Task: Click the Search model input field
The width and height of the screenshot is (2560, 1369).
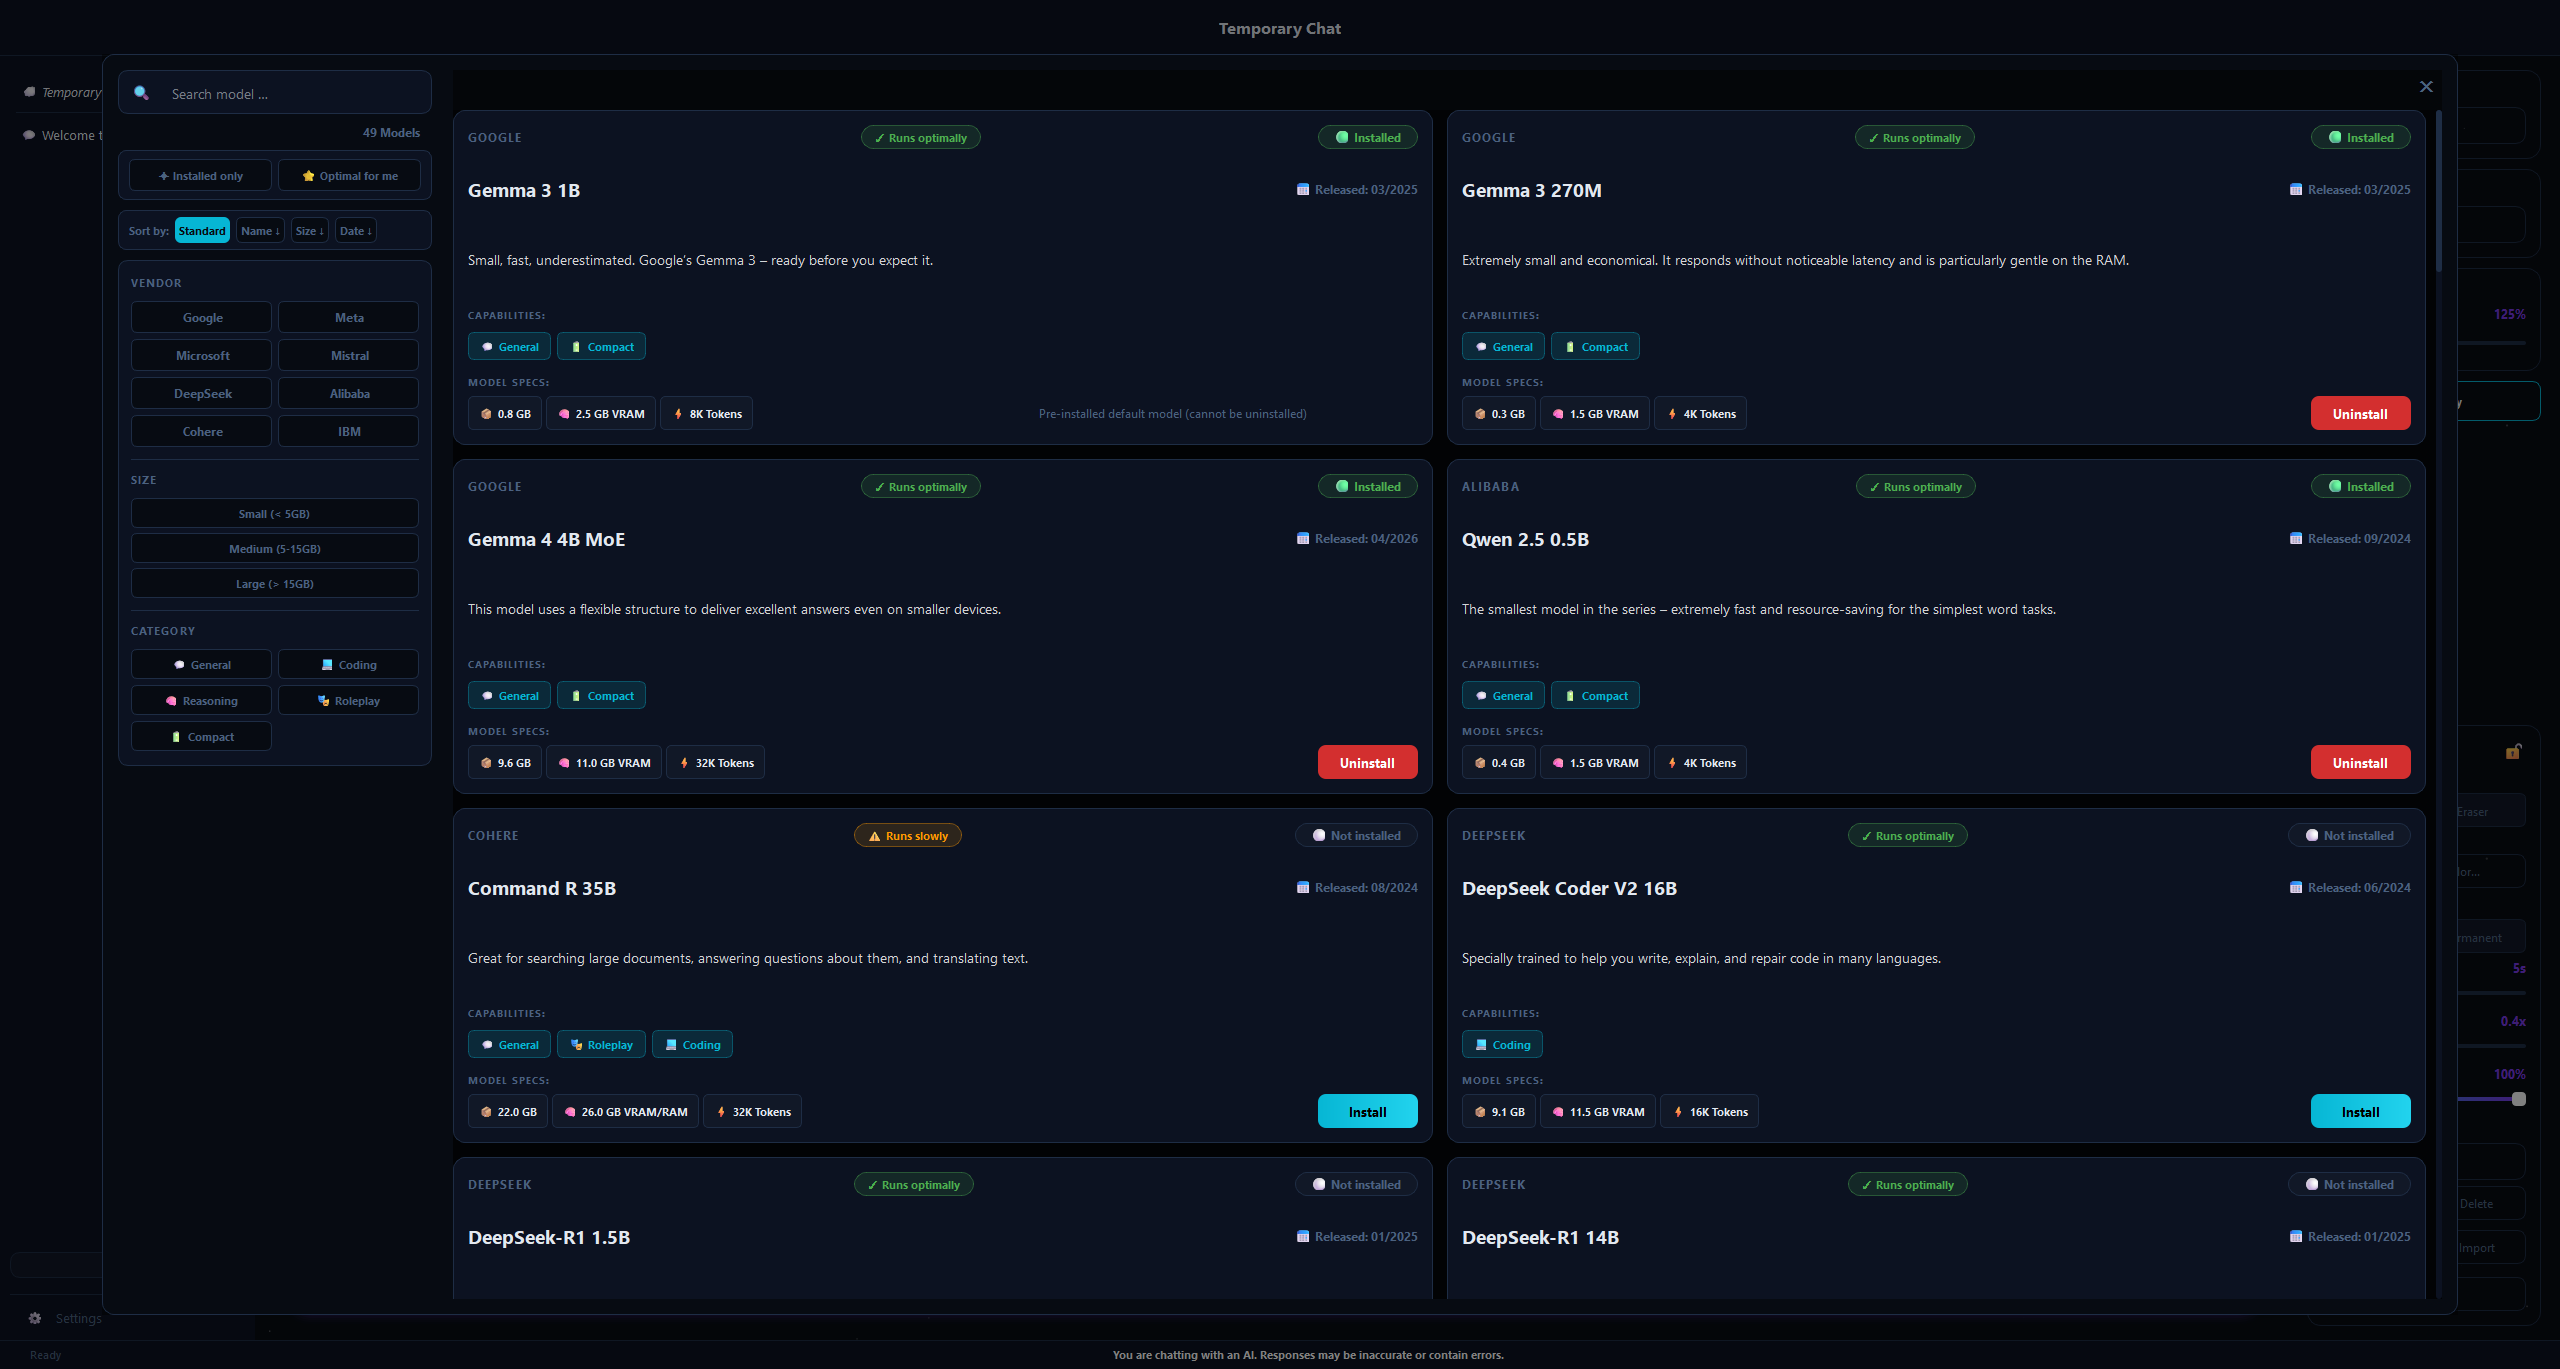Action: pos(275,93)
